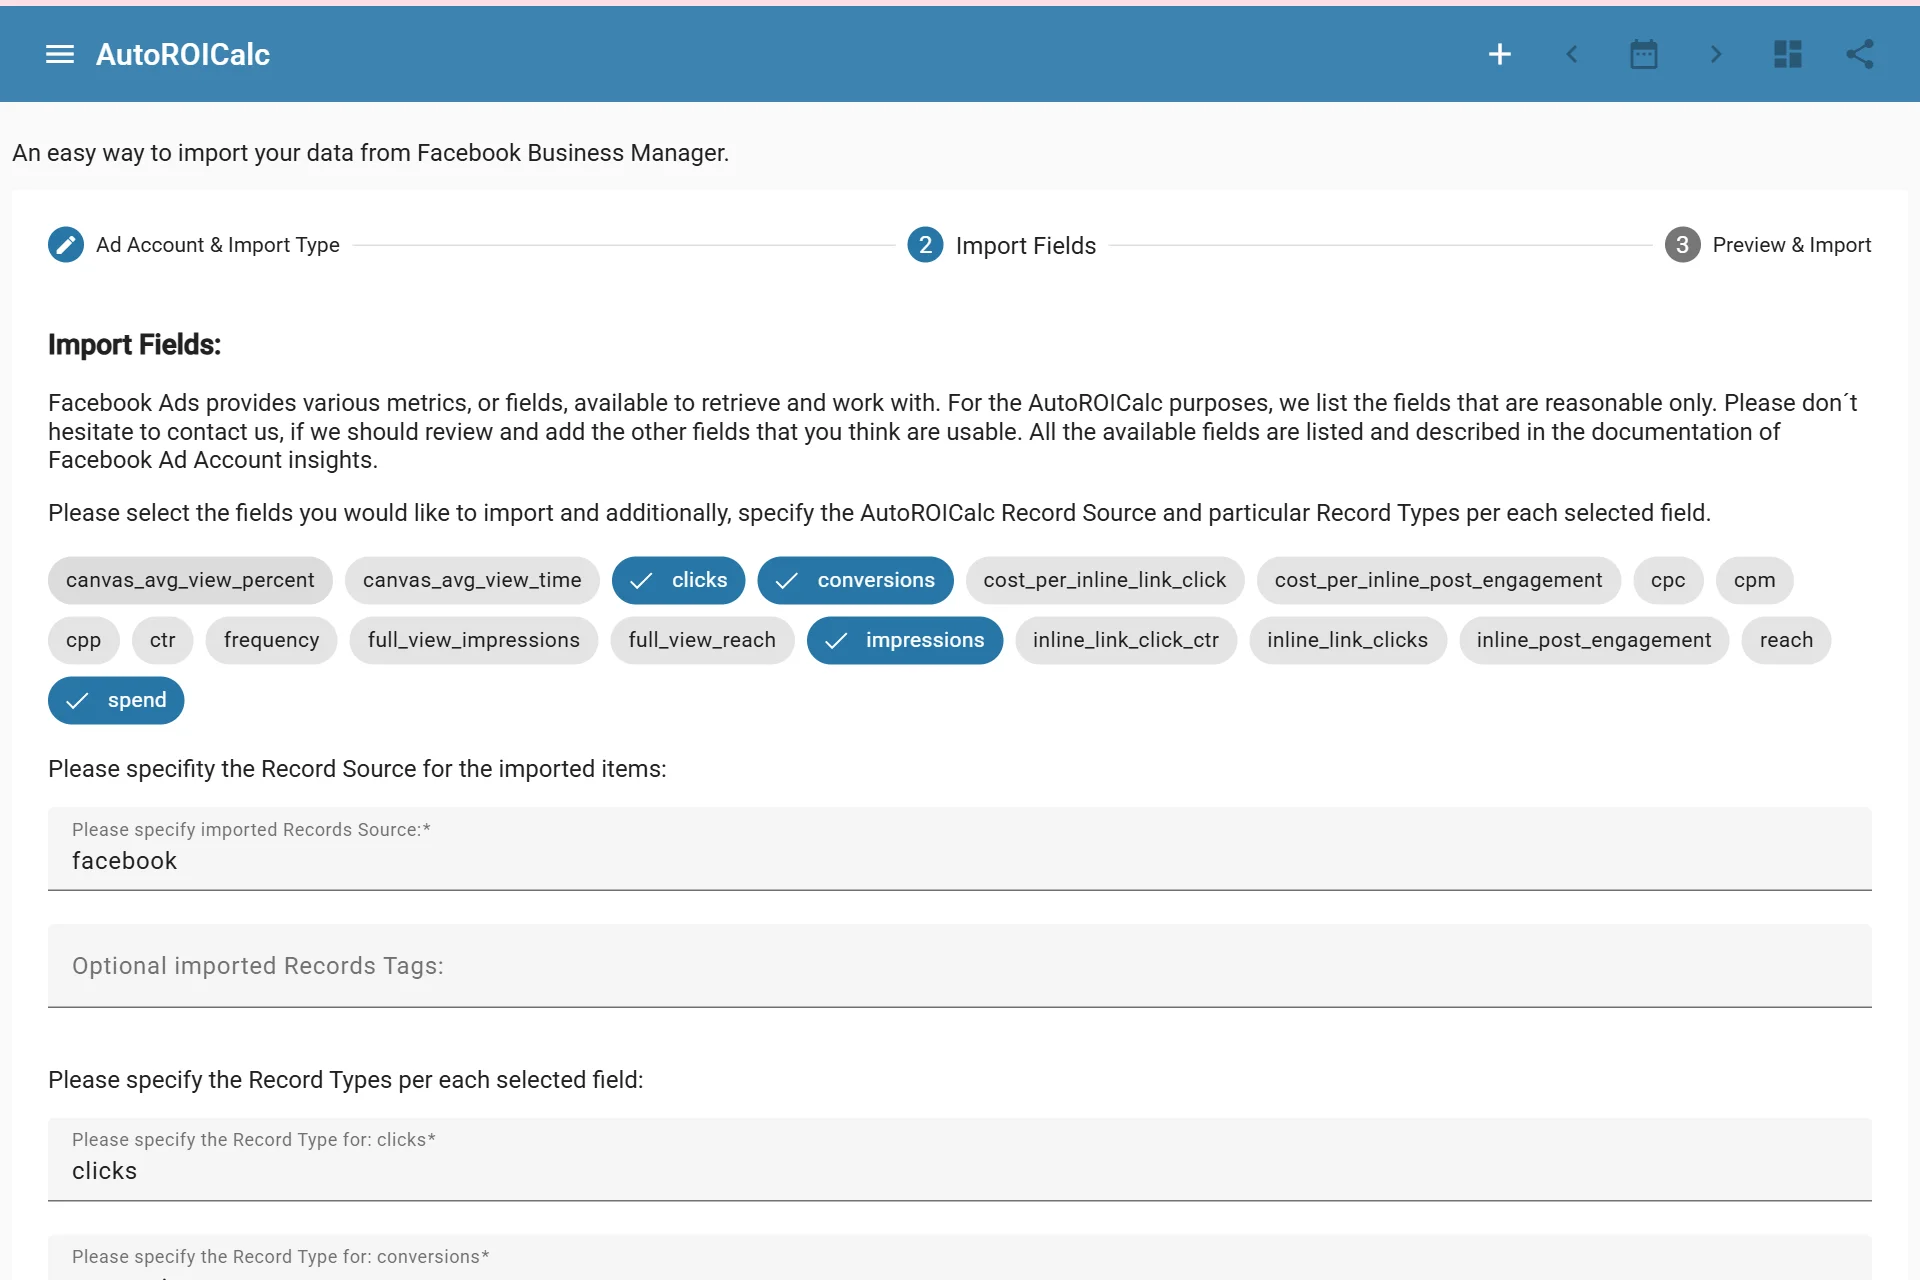The image size is (1920, 1280).
Task: Deselect the impressions field chip
Action: [905, 640]
